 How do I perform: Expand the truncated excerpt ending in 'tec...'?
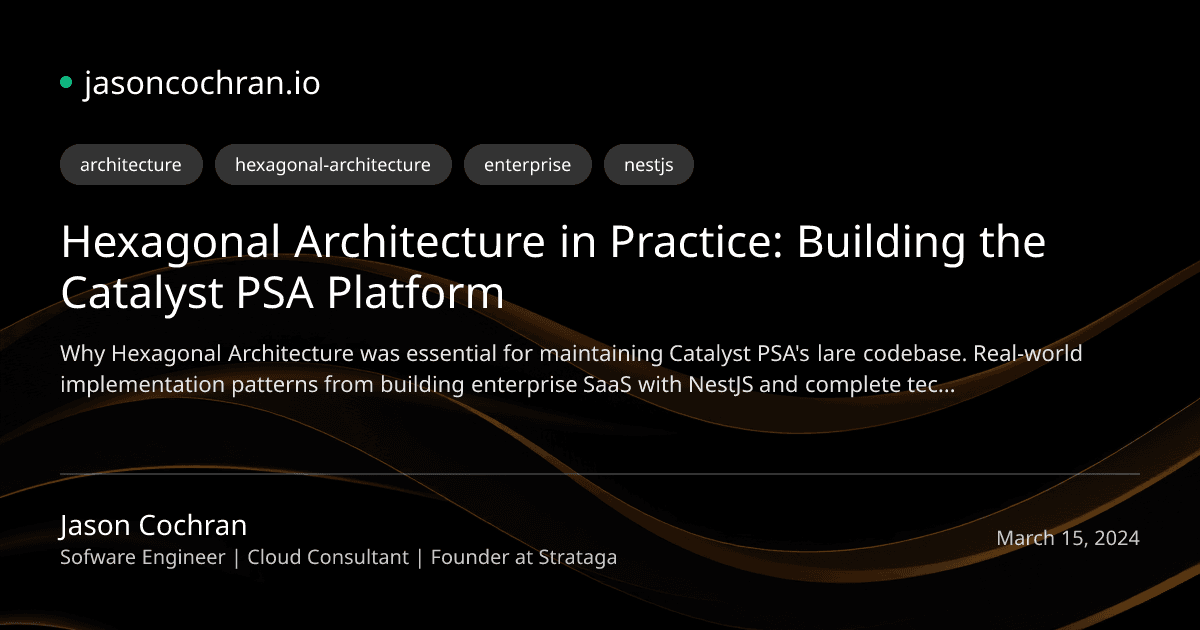click(x=570, y=367)
